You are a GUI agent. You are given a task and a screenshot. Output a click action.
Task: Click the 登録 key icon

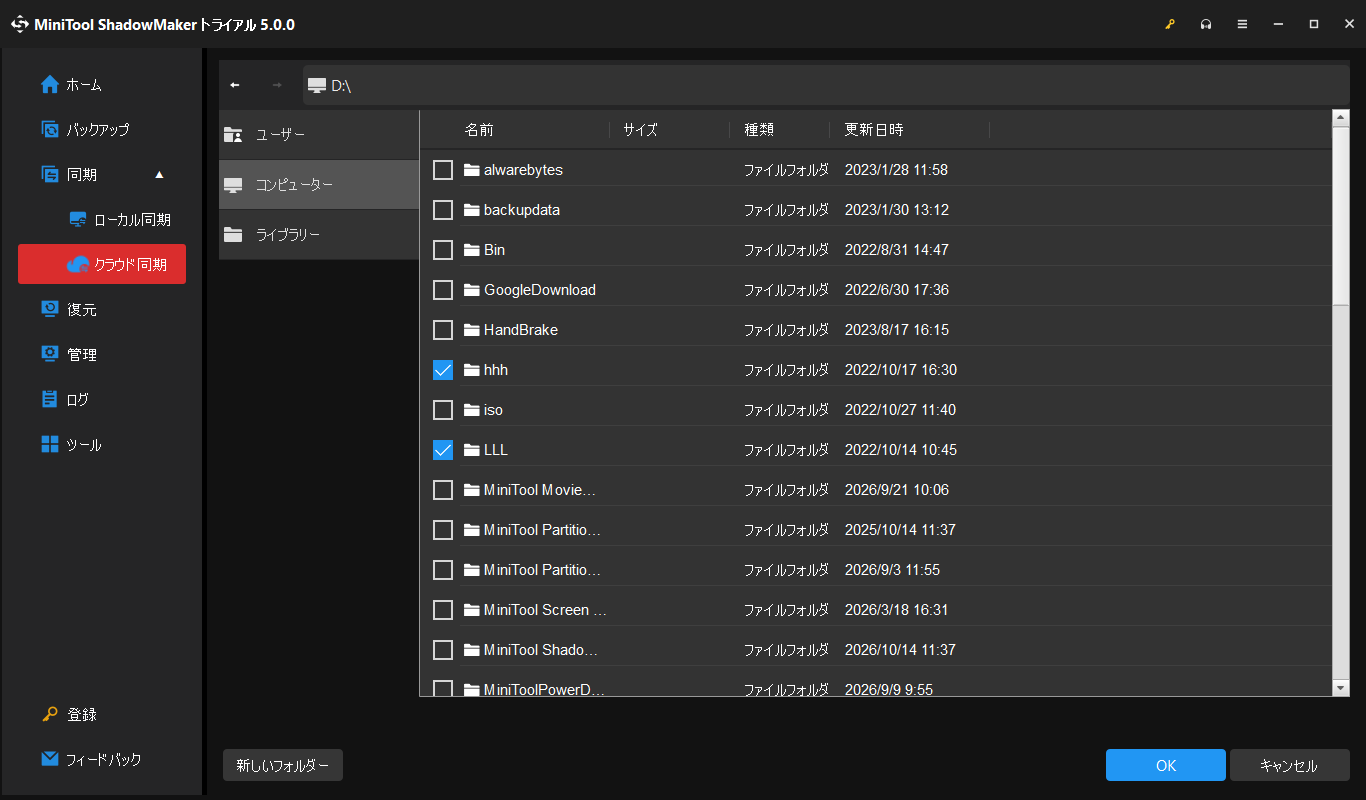[50, 714]
